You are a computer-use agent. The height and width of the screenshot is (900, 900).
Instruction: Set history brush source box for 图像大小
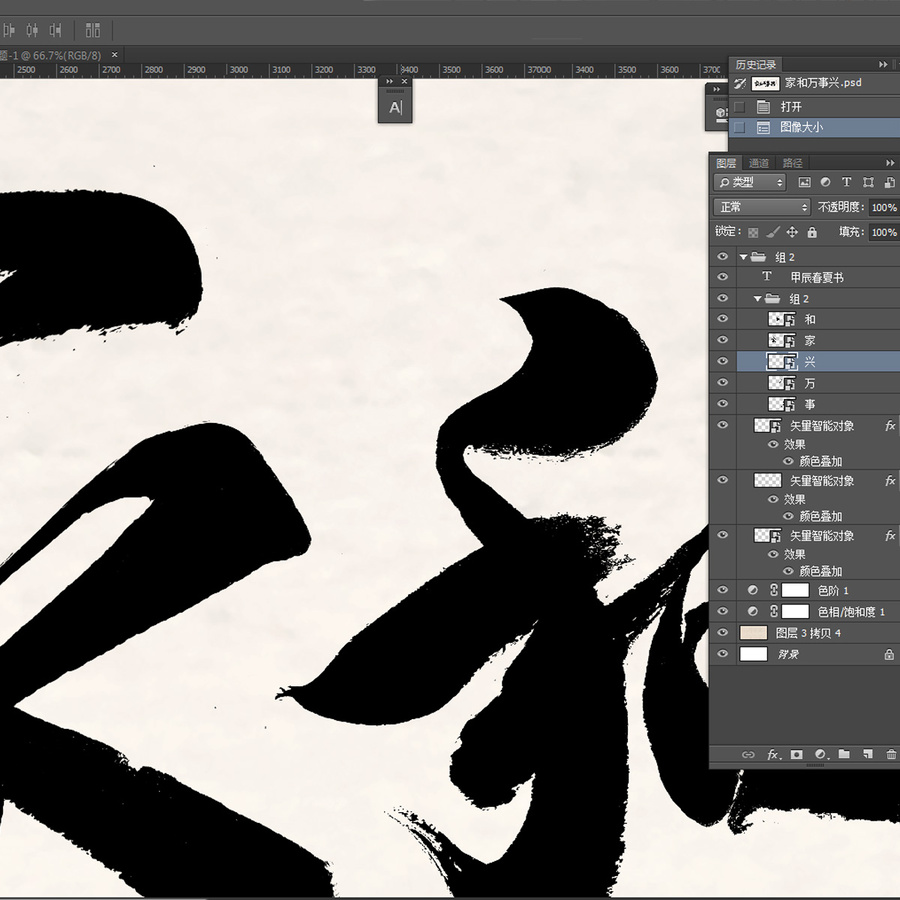coord(739,127)
